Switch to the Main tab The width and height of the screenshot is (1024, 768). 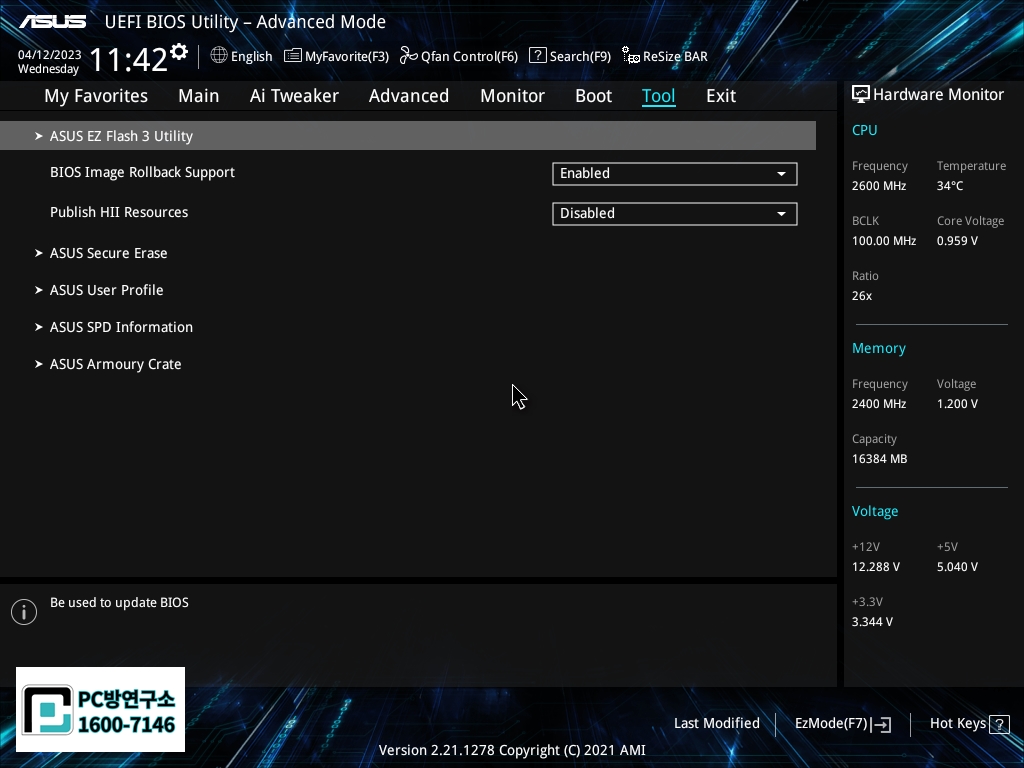(x=199, y=96)
